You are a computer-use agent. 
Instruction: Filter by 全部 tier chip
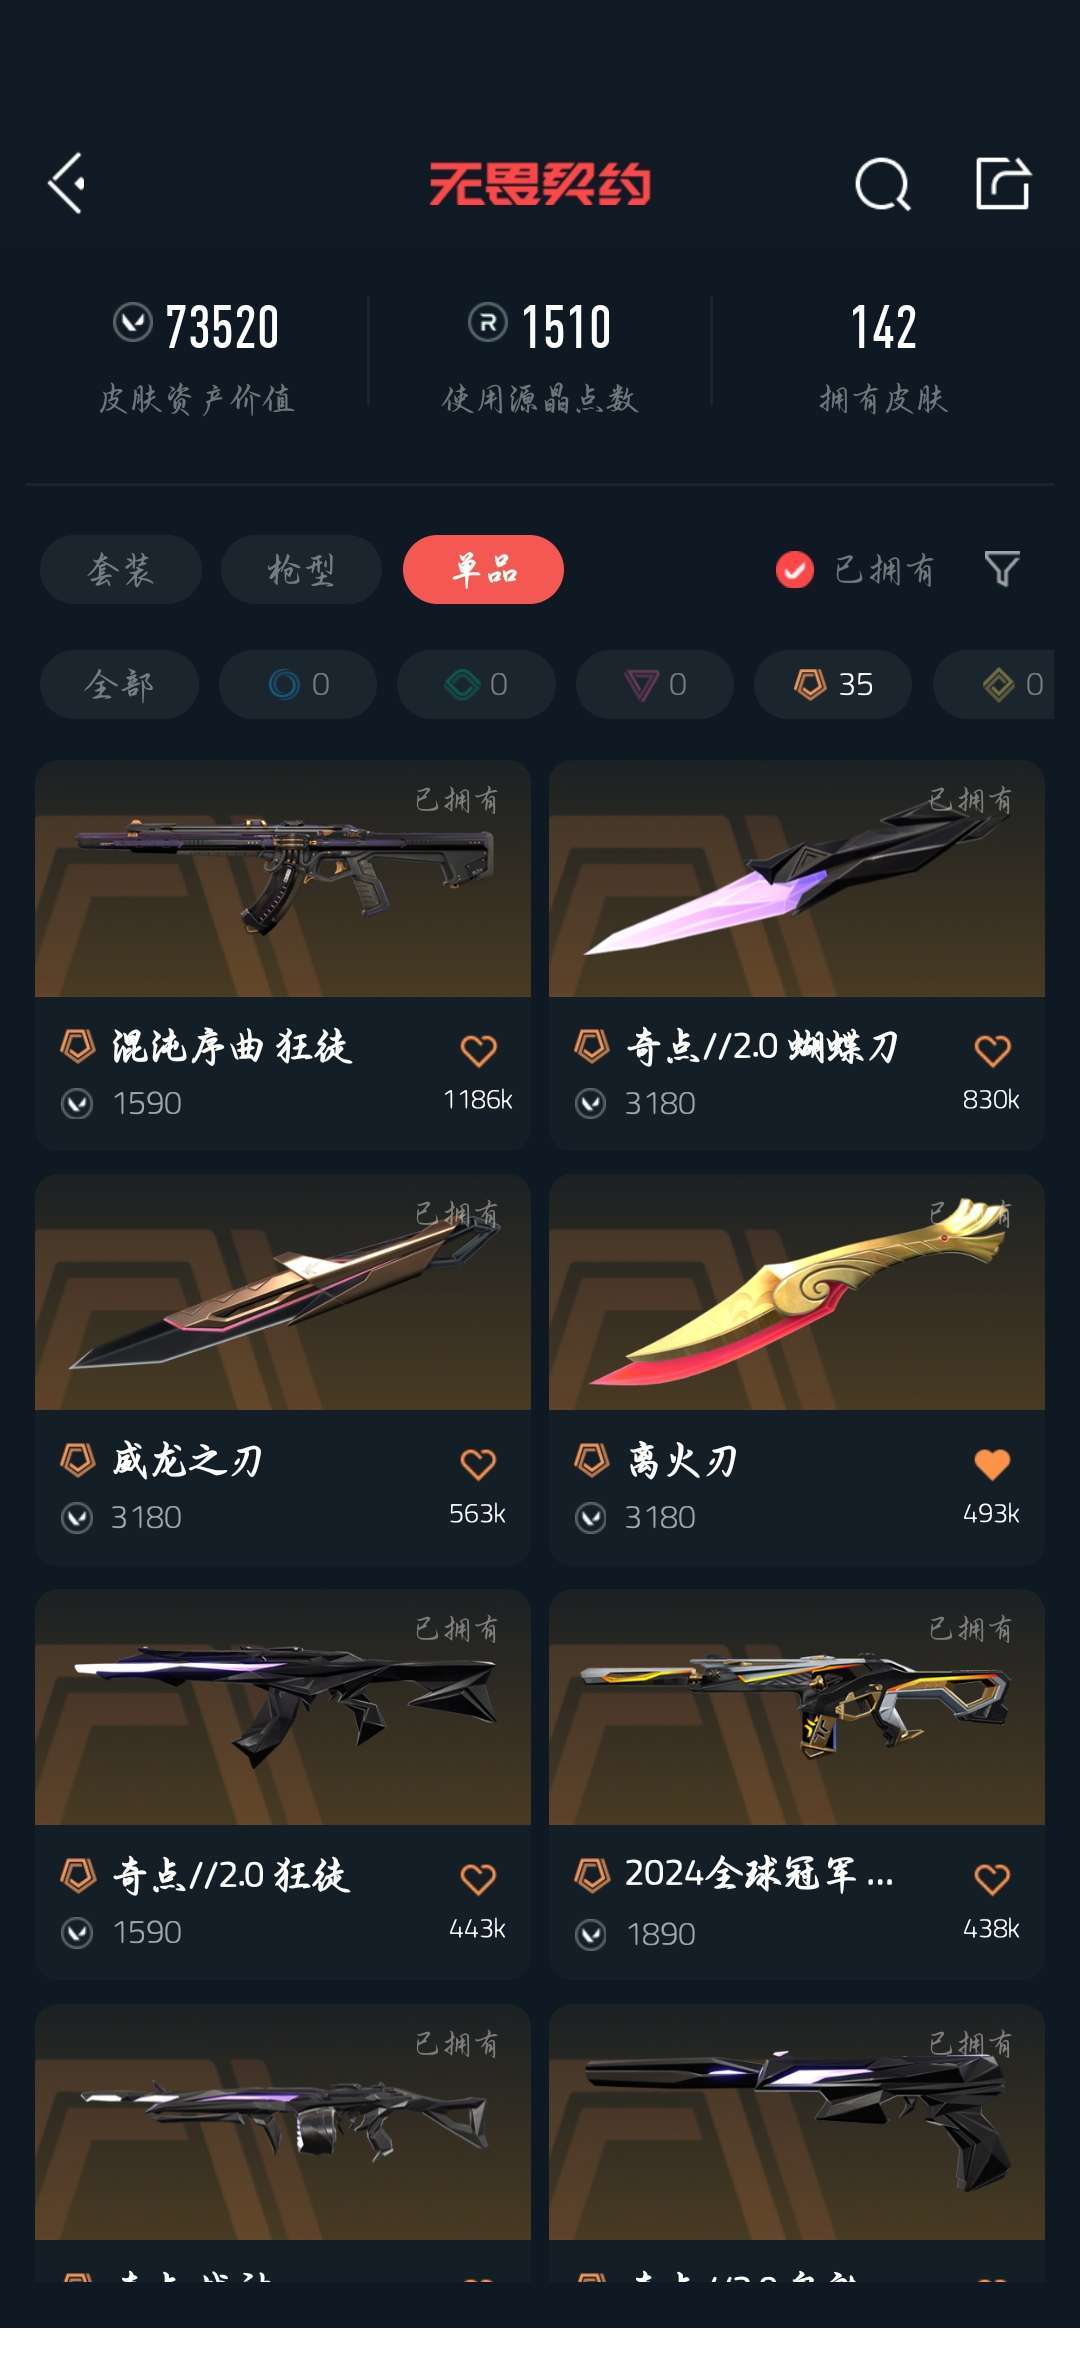[x=119, y=684]
